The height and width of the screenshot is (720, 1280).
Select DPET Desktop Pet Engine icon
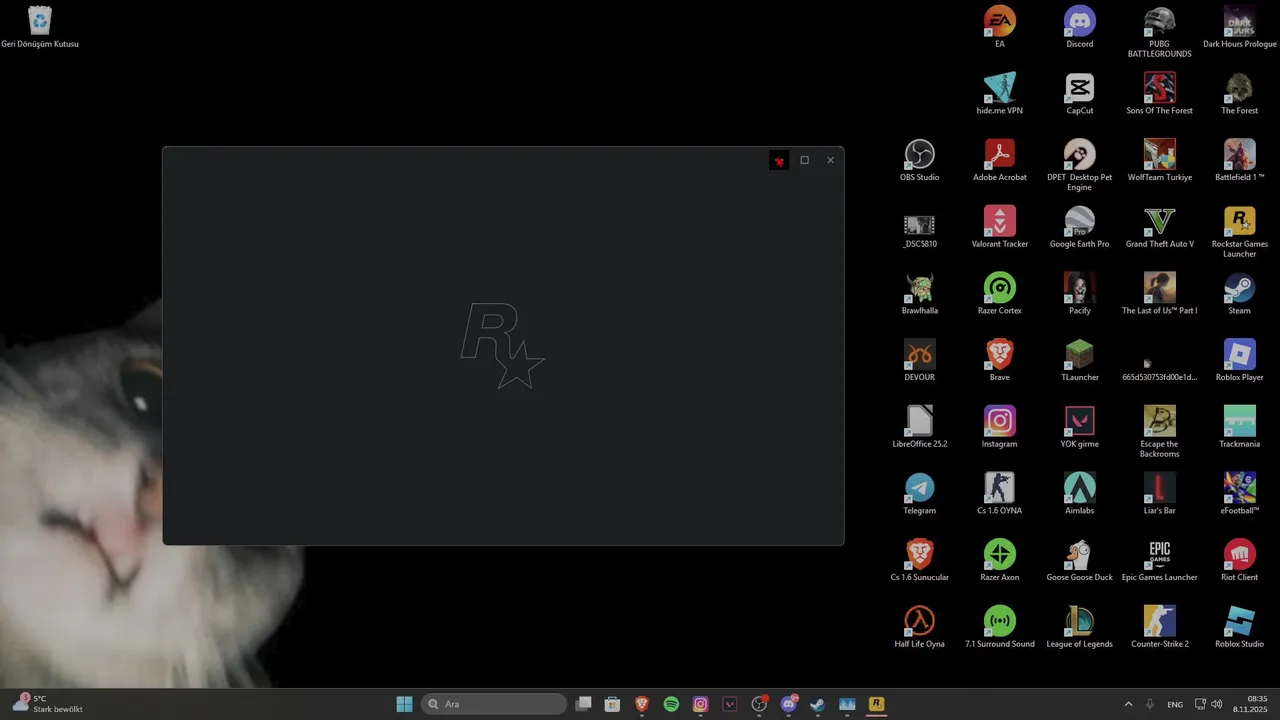click(1080, 165)
